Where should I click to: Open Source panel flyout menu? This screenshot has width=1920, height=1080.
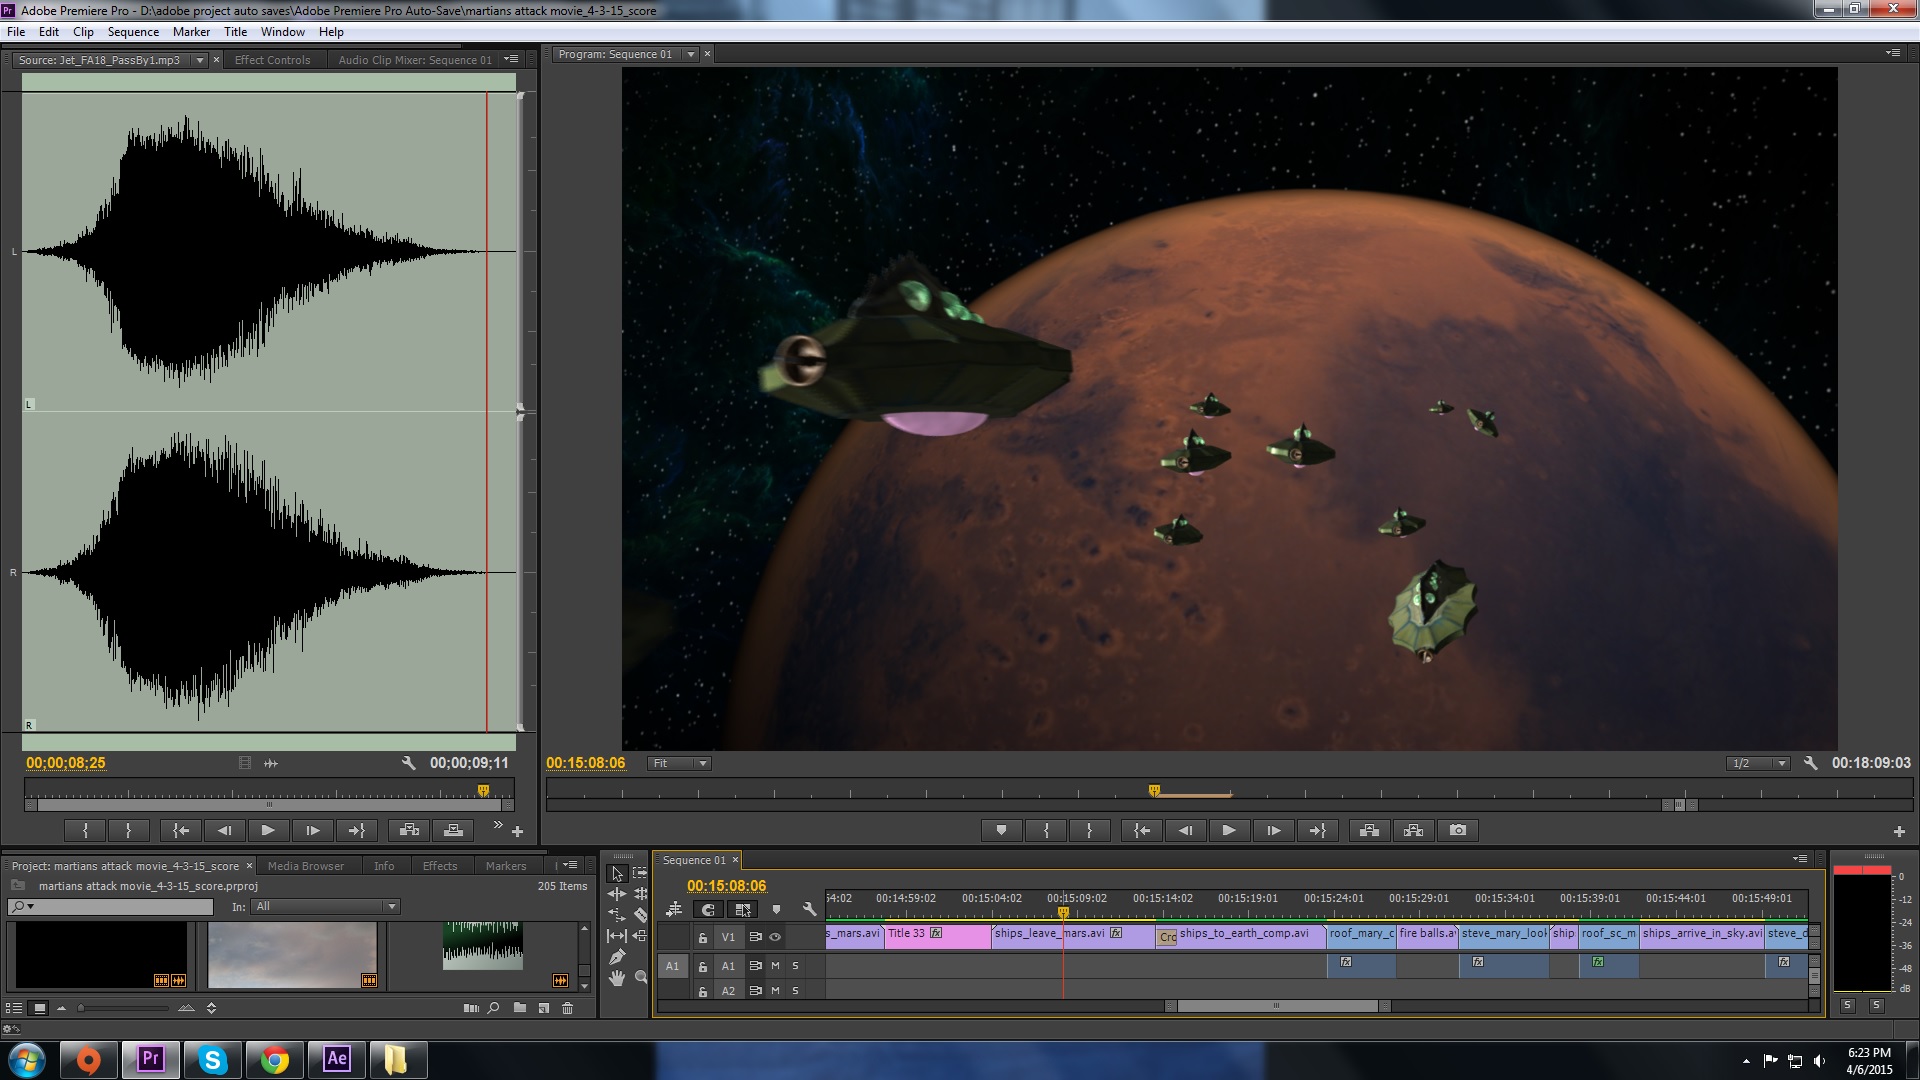pos(511,59)
